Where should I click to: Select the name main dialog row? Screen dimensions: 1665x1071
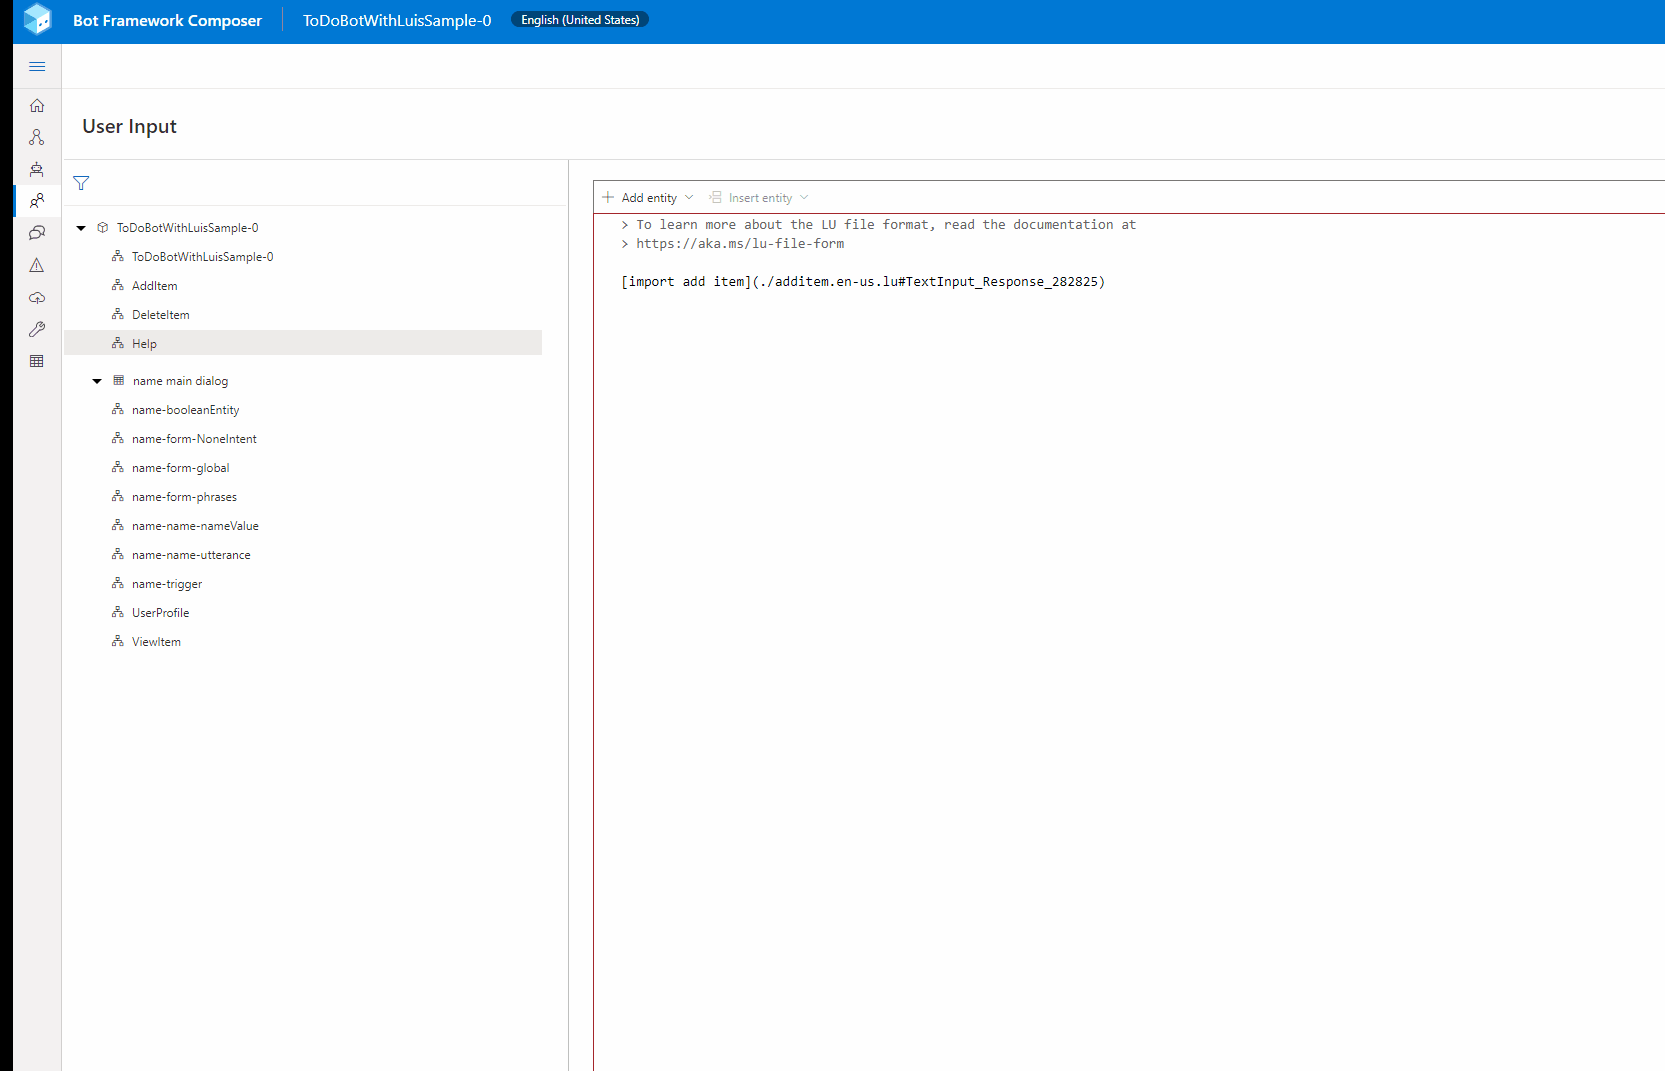tap(303, 381)
